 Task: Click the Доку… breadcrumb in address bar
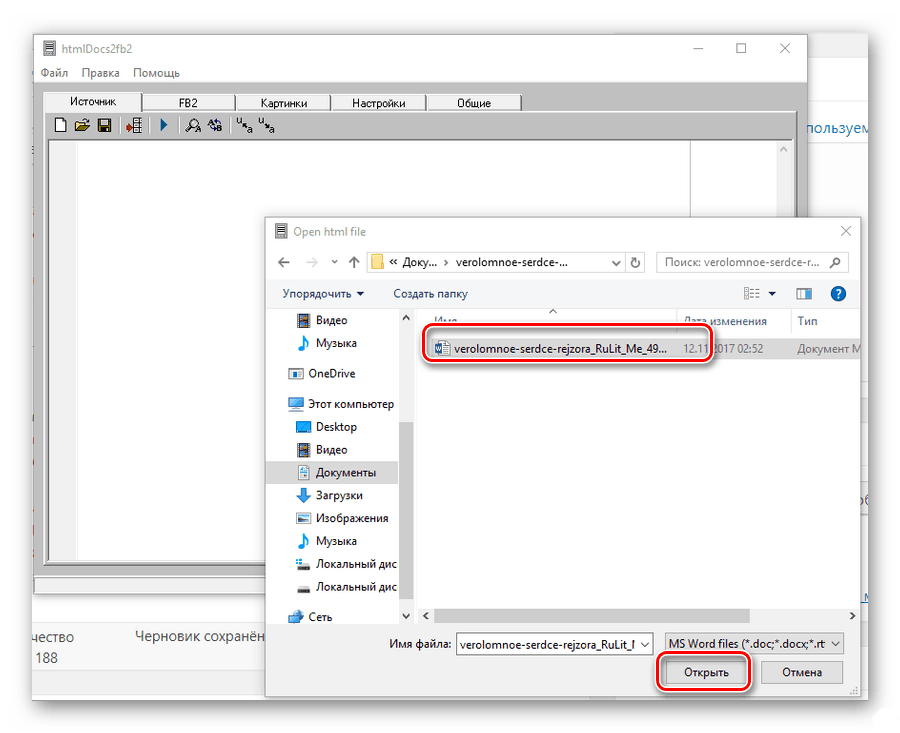coord(419,262)
